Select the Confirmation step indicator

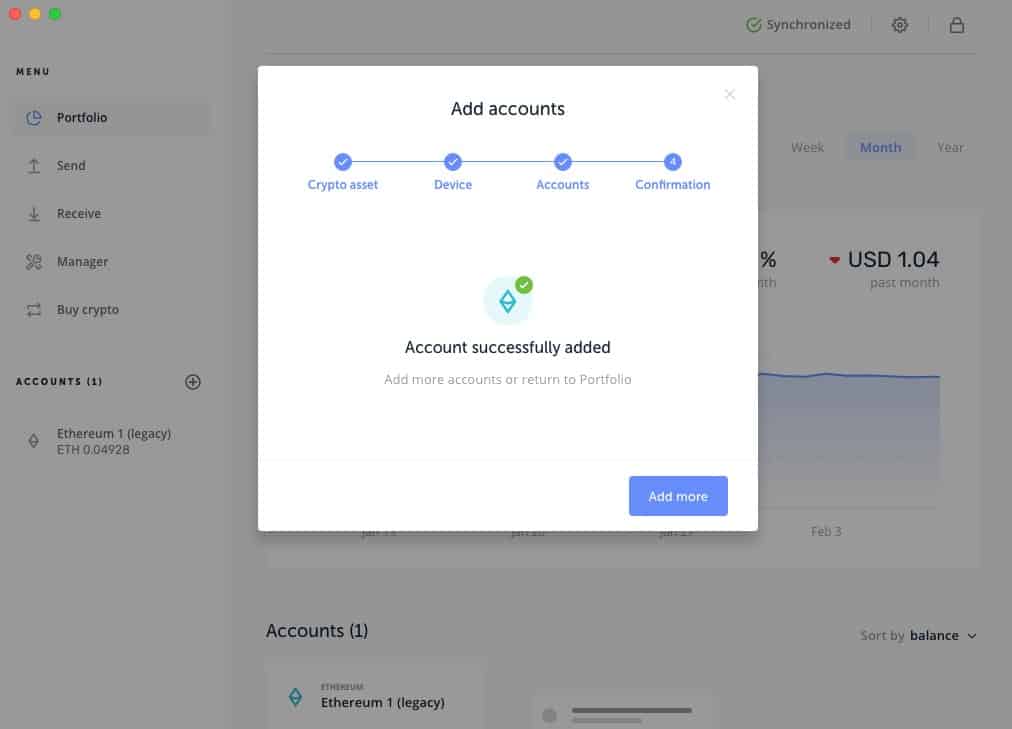pyautogui.click(x=673, y=162)
